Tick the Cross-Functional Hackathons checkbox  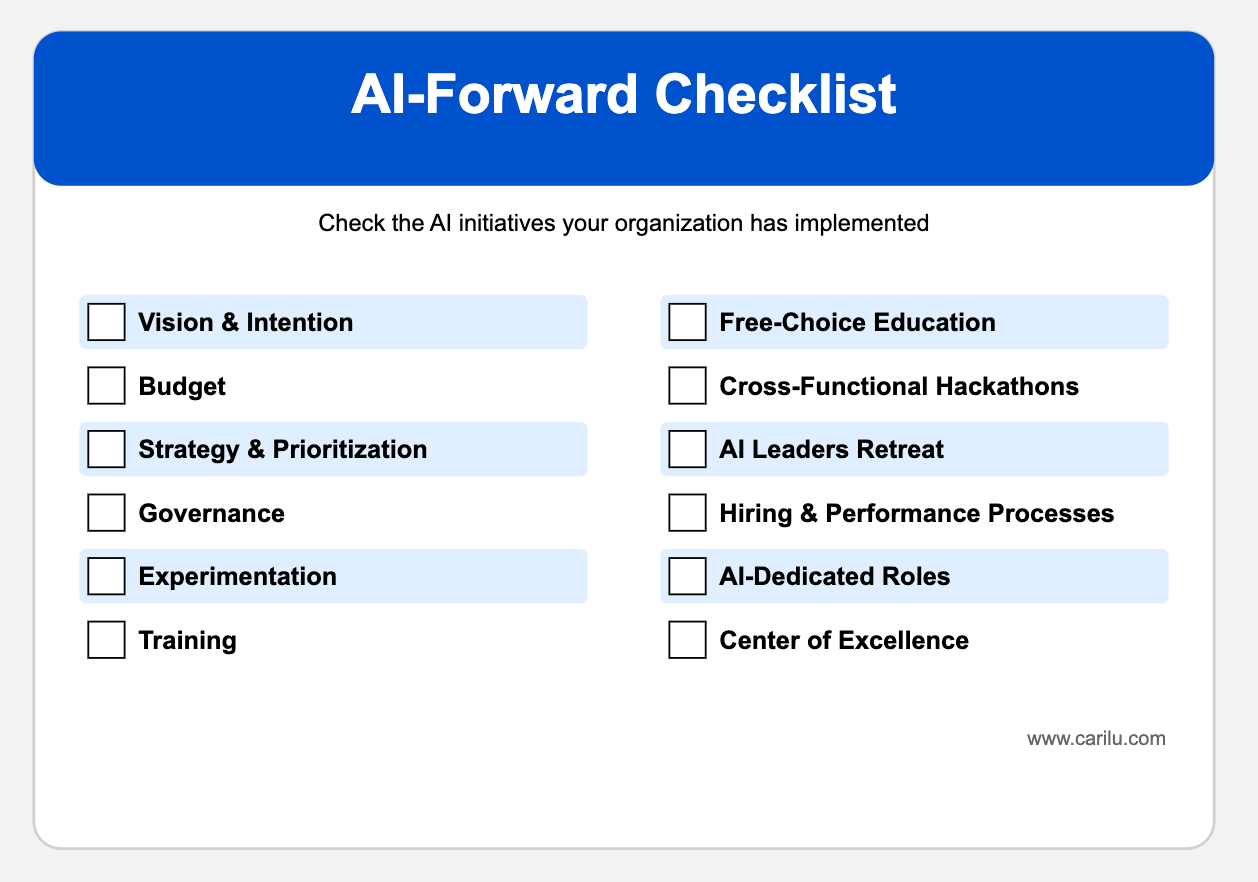pos(687,386)
